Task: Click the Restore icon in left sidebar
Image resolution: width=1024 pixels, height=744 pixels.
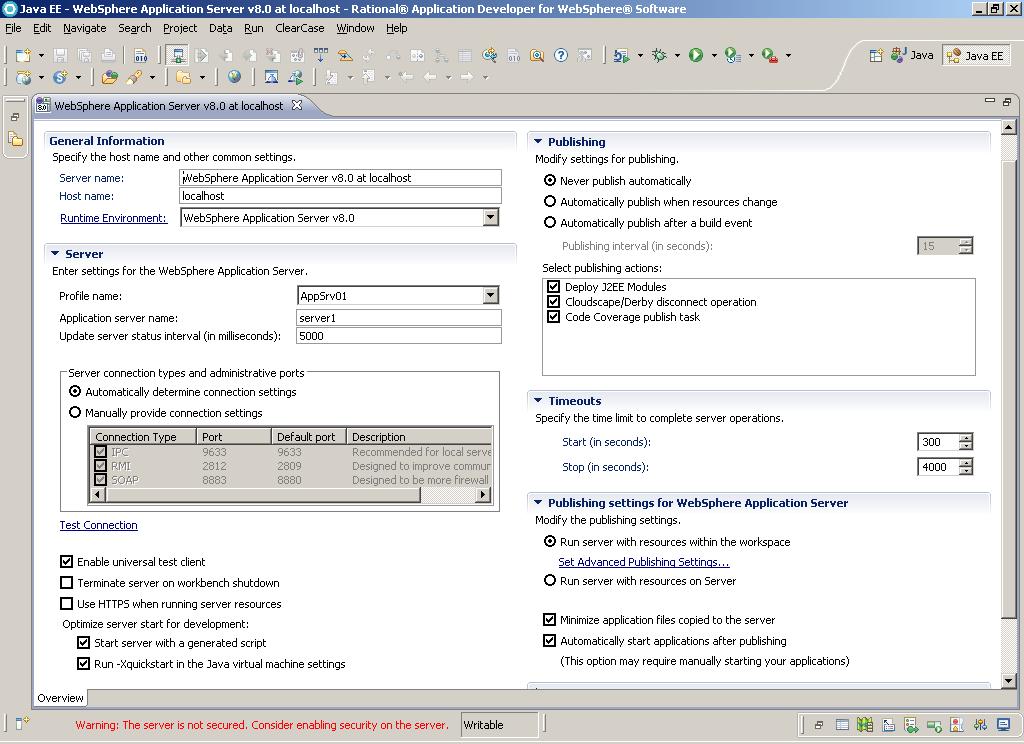Action: coord(15,117)
